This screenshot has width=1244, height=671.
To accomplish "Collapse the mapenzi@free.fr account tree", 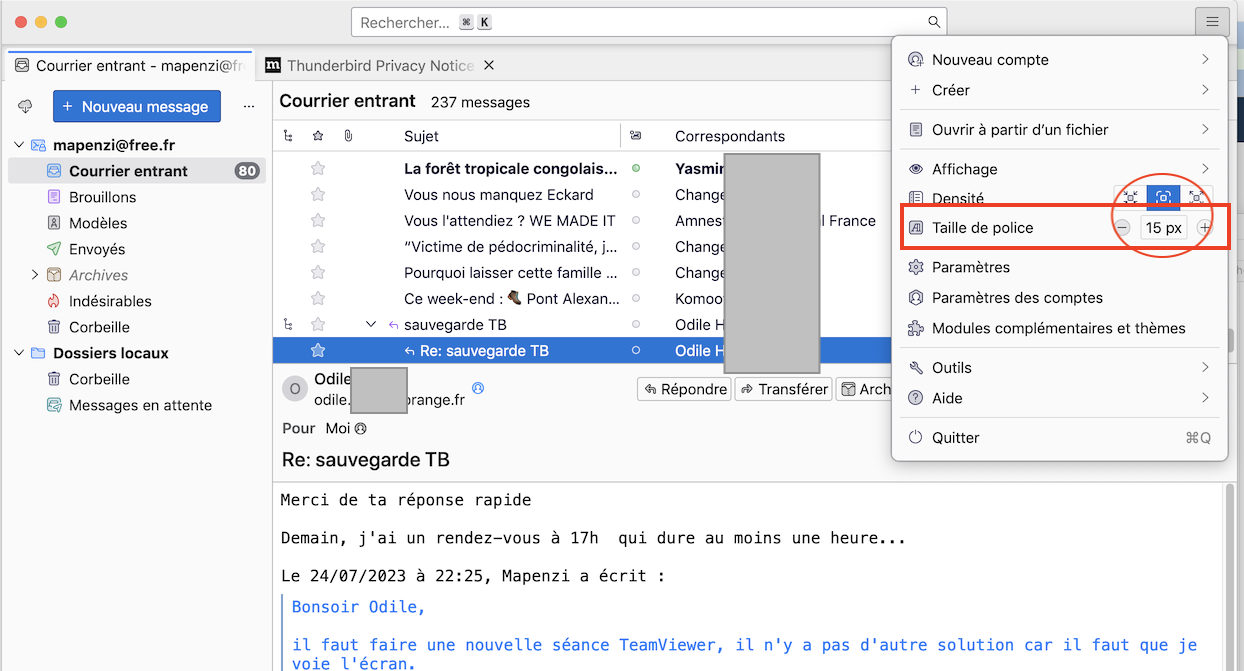I will 18,145.
